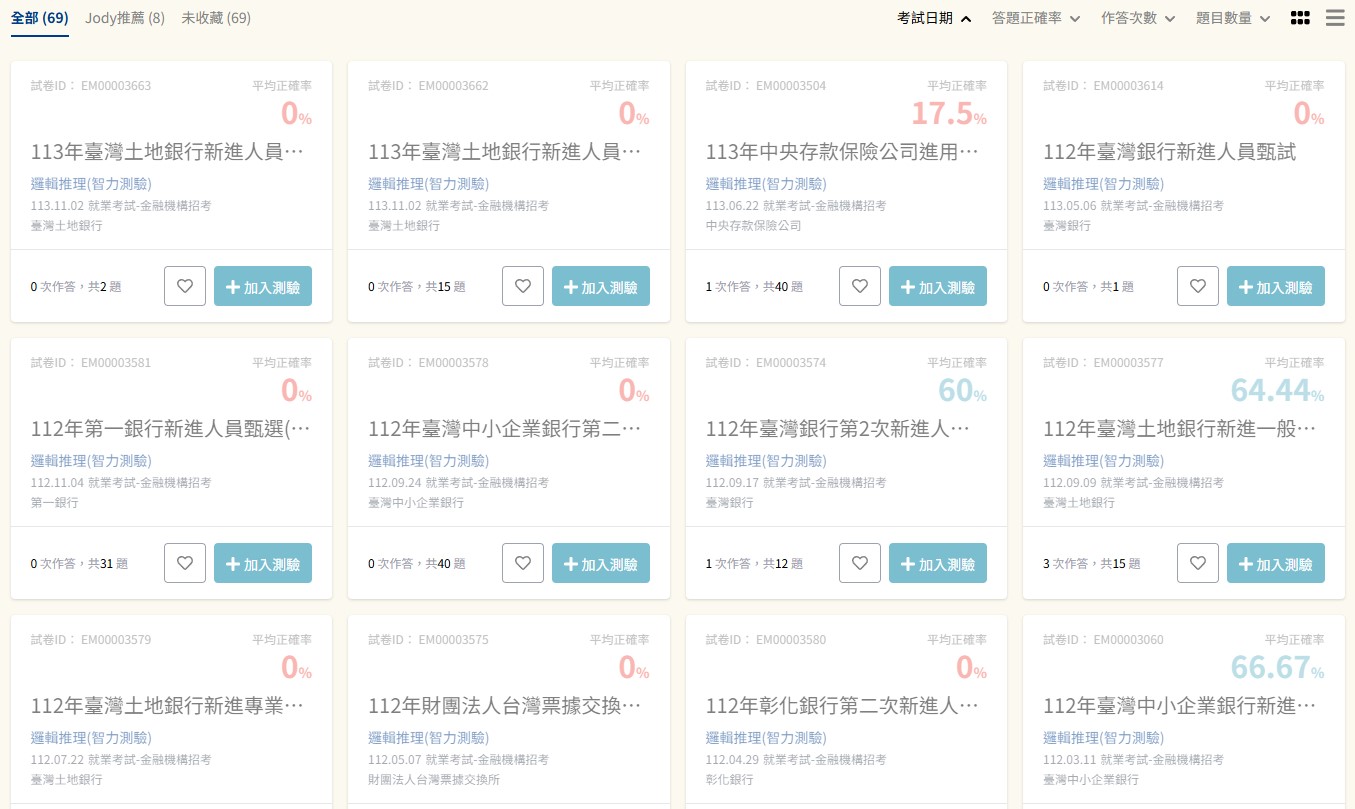Click exam ID EM00003575 text
Screen dimensions: 1355x809
(454, 640)
